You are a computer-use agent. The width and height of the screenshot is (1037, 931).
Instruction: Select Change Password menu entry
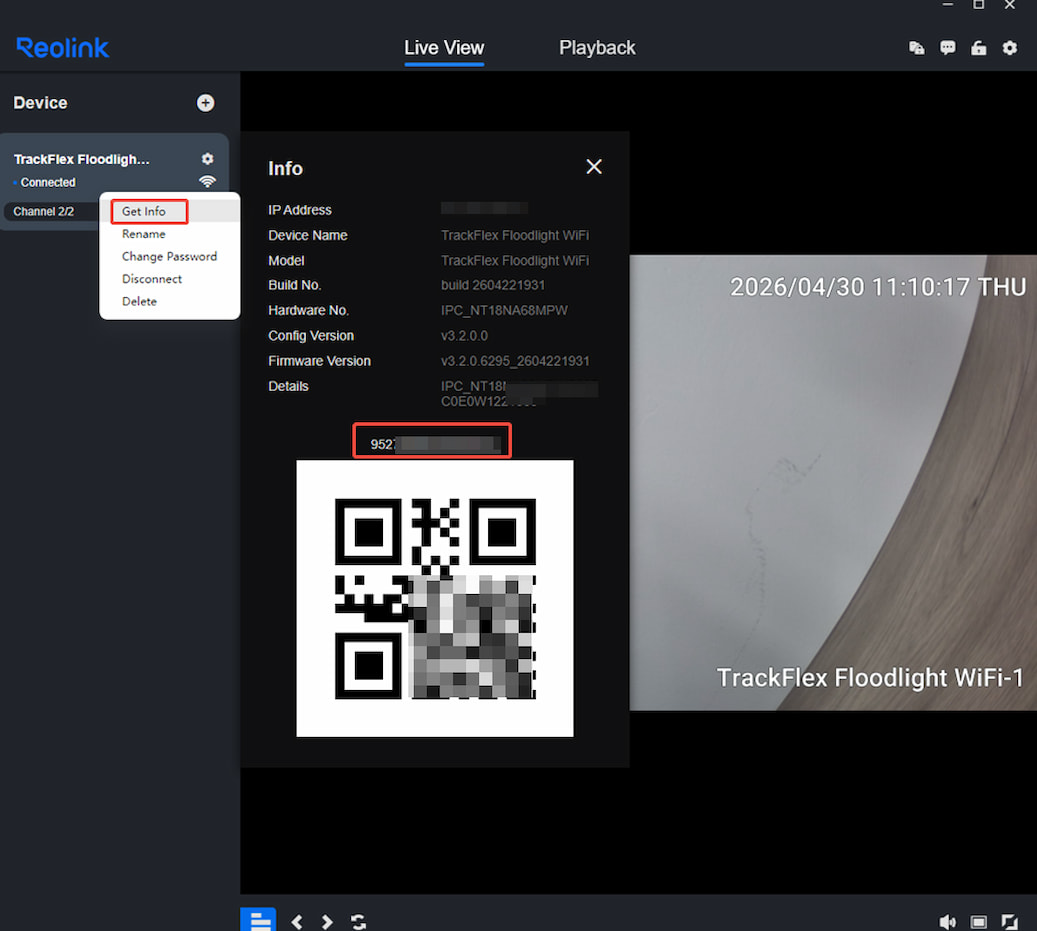pos(169,257)
